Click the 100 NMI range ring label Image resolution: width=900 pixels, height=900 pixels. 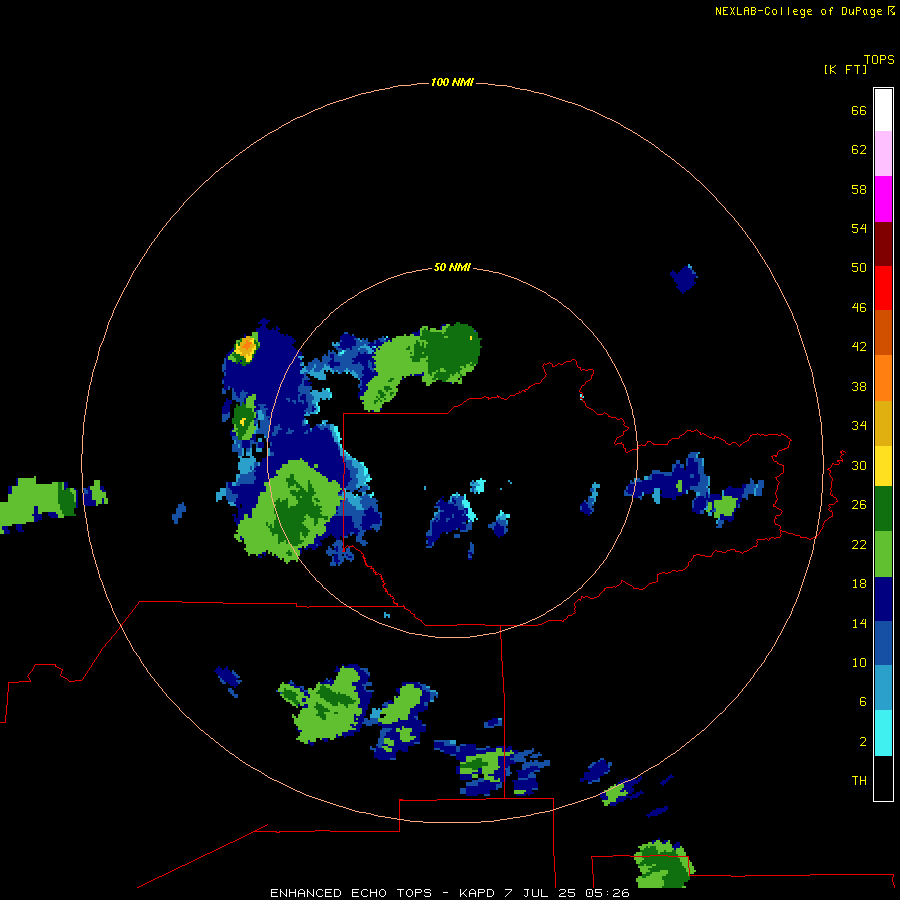452,82
